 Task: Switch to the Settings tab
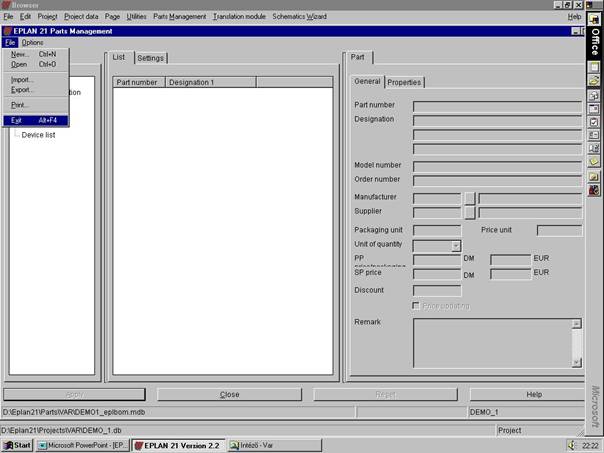coord(150,58)
